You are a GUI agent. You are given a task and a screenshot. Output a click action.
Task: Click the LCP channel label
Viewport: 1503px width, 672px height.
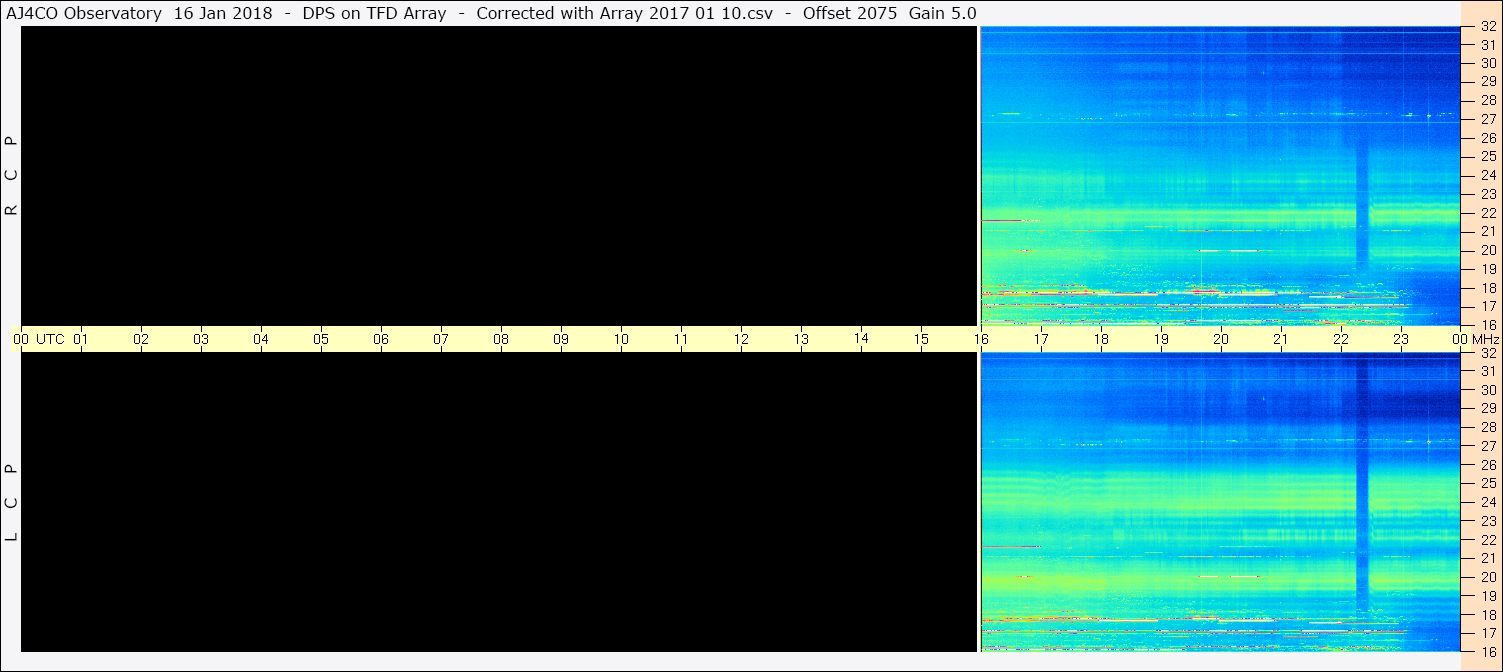pyautogui.click(x=12, y=502)
